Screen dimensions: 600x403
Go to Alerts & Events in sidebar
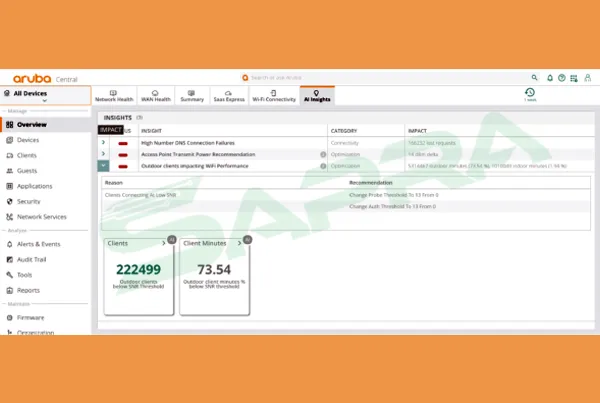click(x=38, y=244)
